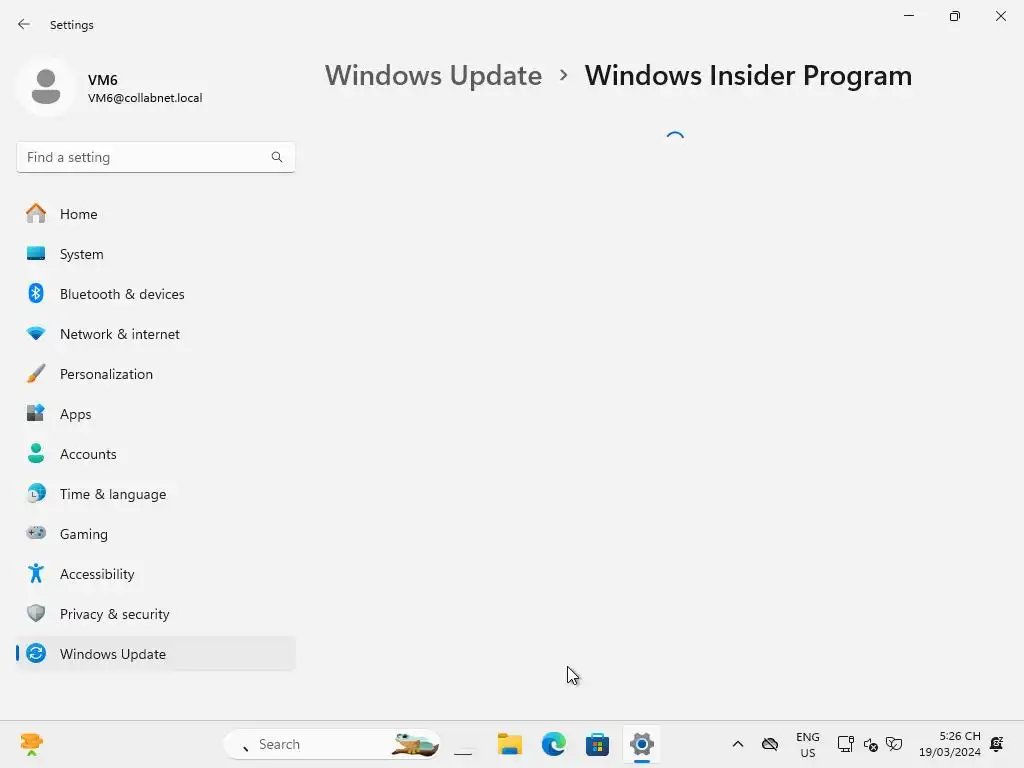Open the notification bell icon
The image size is (1024, 768).
coord(997,744)
